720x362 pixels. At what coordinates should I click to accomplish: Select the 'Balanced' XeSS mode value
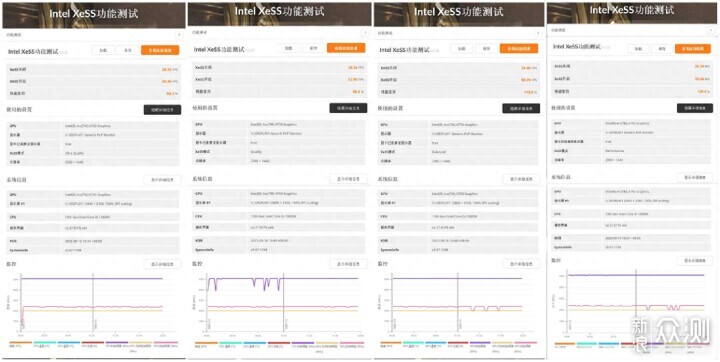point(439,151)
